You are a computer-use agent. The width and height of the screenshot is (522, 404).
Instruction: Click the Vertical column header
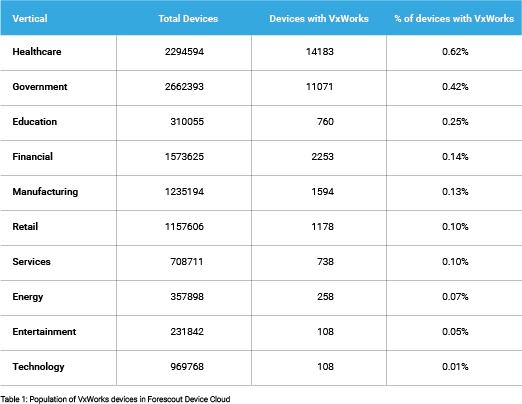(30, 19)
